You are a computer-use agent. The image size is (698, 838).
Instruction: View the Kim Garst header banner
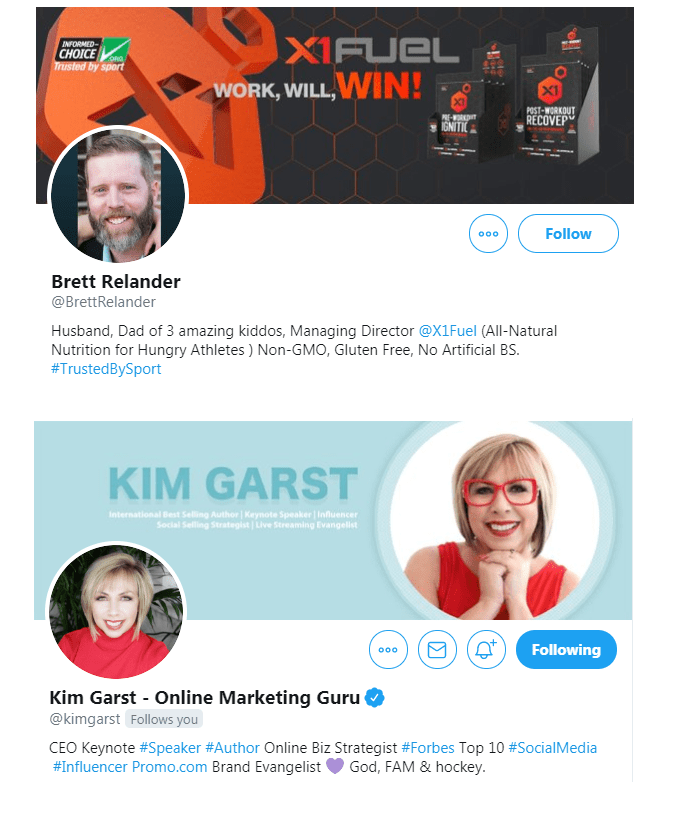[x=333, y=520]
